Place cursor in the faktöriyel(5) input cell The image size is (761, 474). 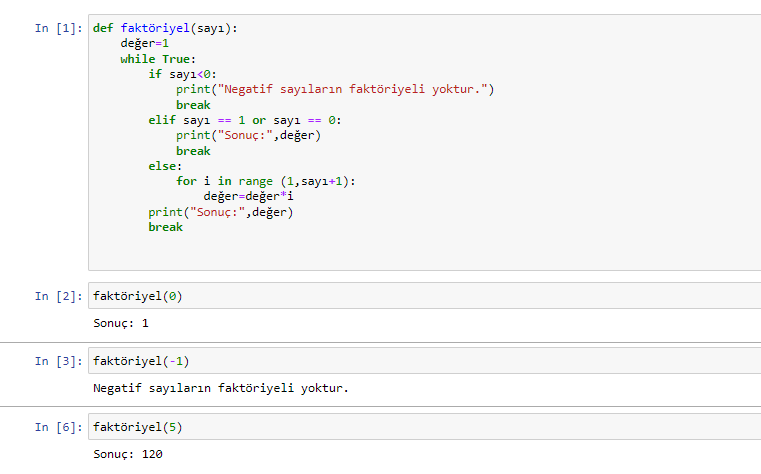424,427
